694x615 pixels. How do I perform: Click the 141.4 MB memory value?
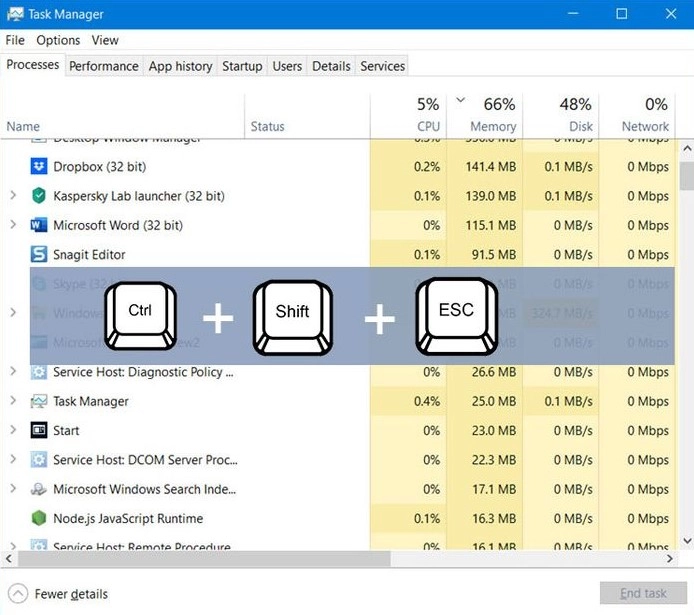click(490, 167)
